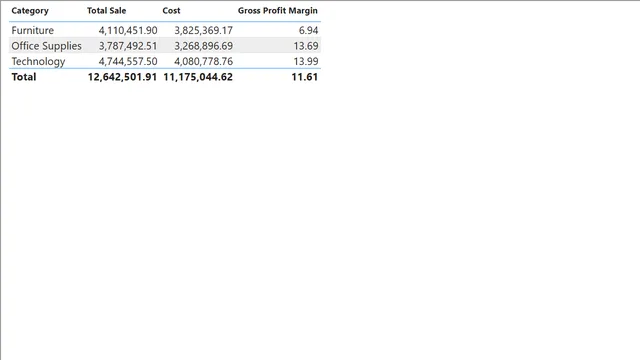Select the Furniture category row label
640x360 pixels.
33,30
